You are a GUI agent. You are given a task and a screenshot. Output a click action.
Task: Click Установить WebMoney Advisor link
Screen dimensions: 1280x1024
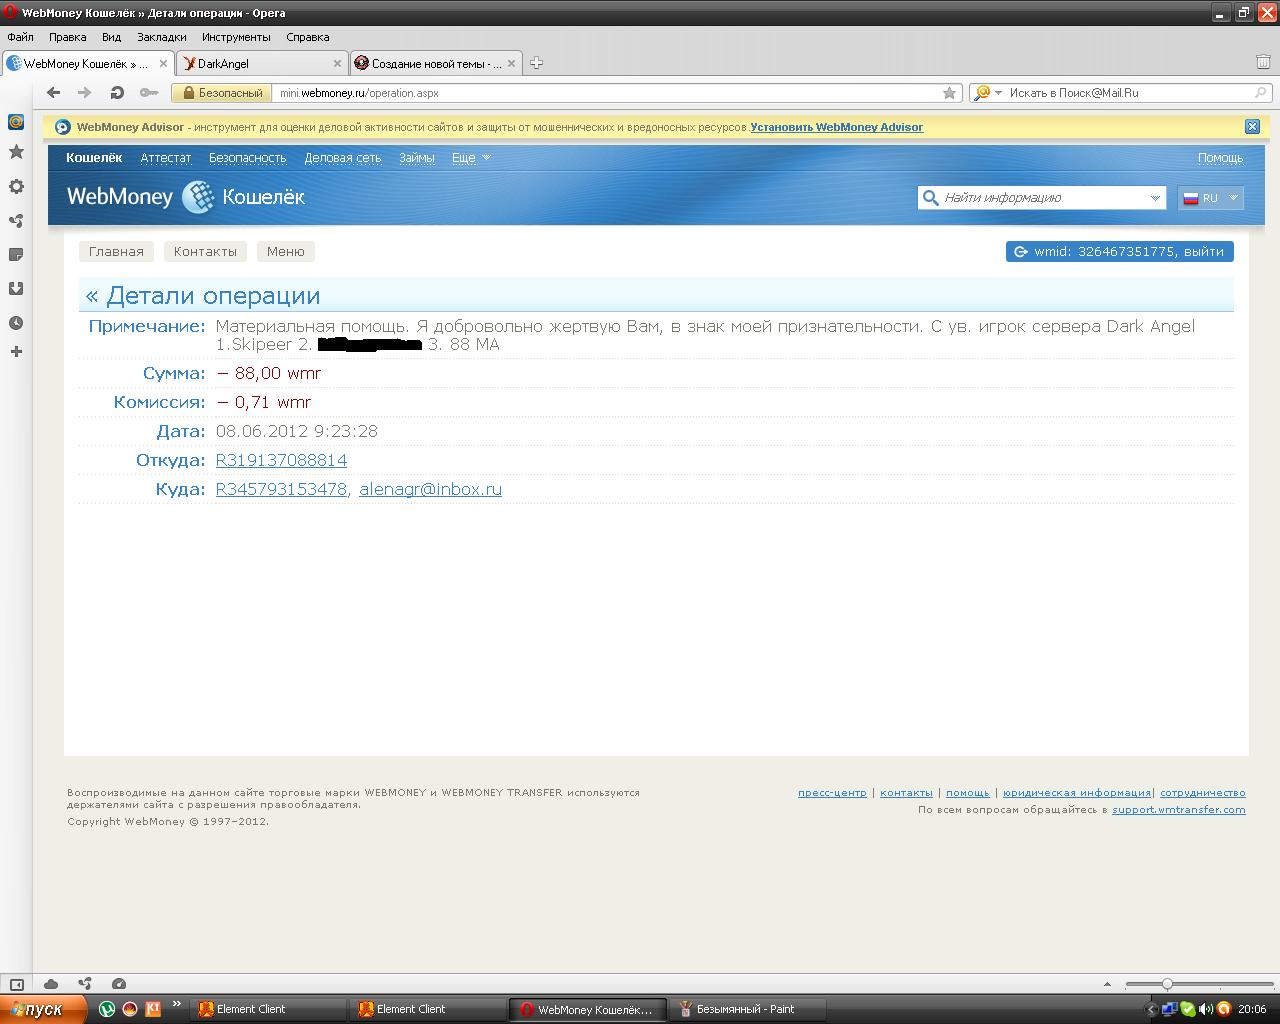(836, 127)
